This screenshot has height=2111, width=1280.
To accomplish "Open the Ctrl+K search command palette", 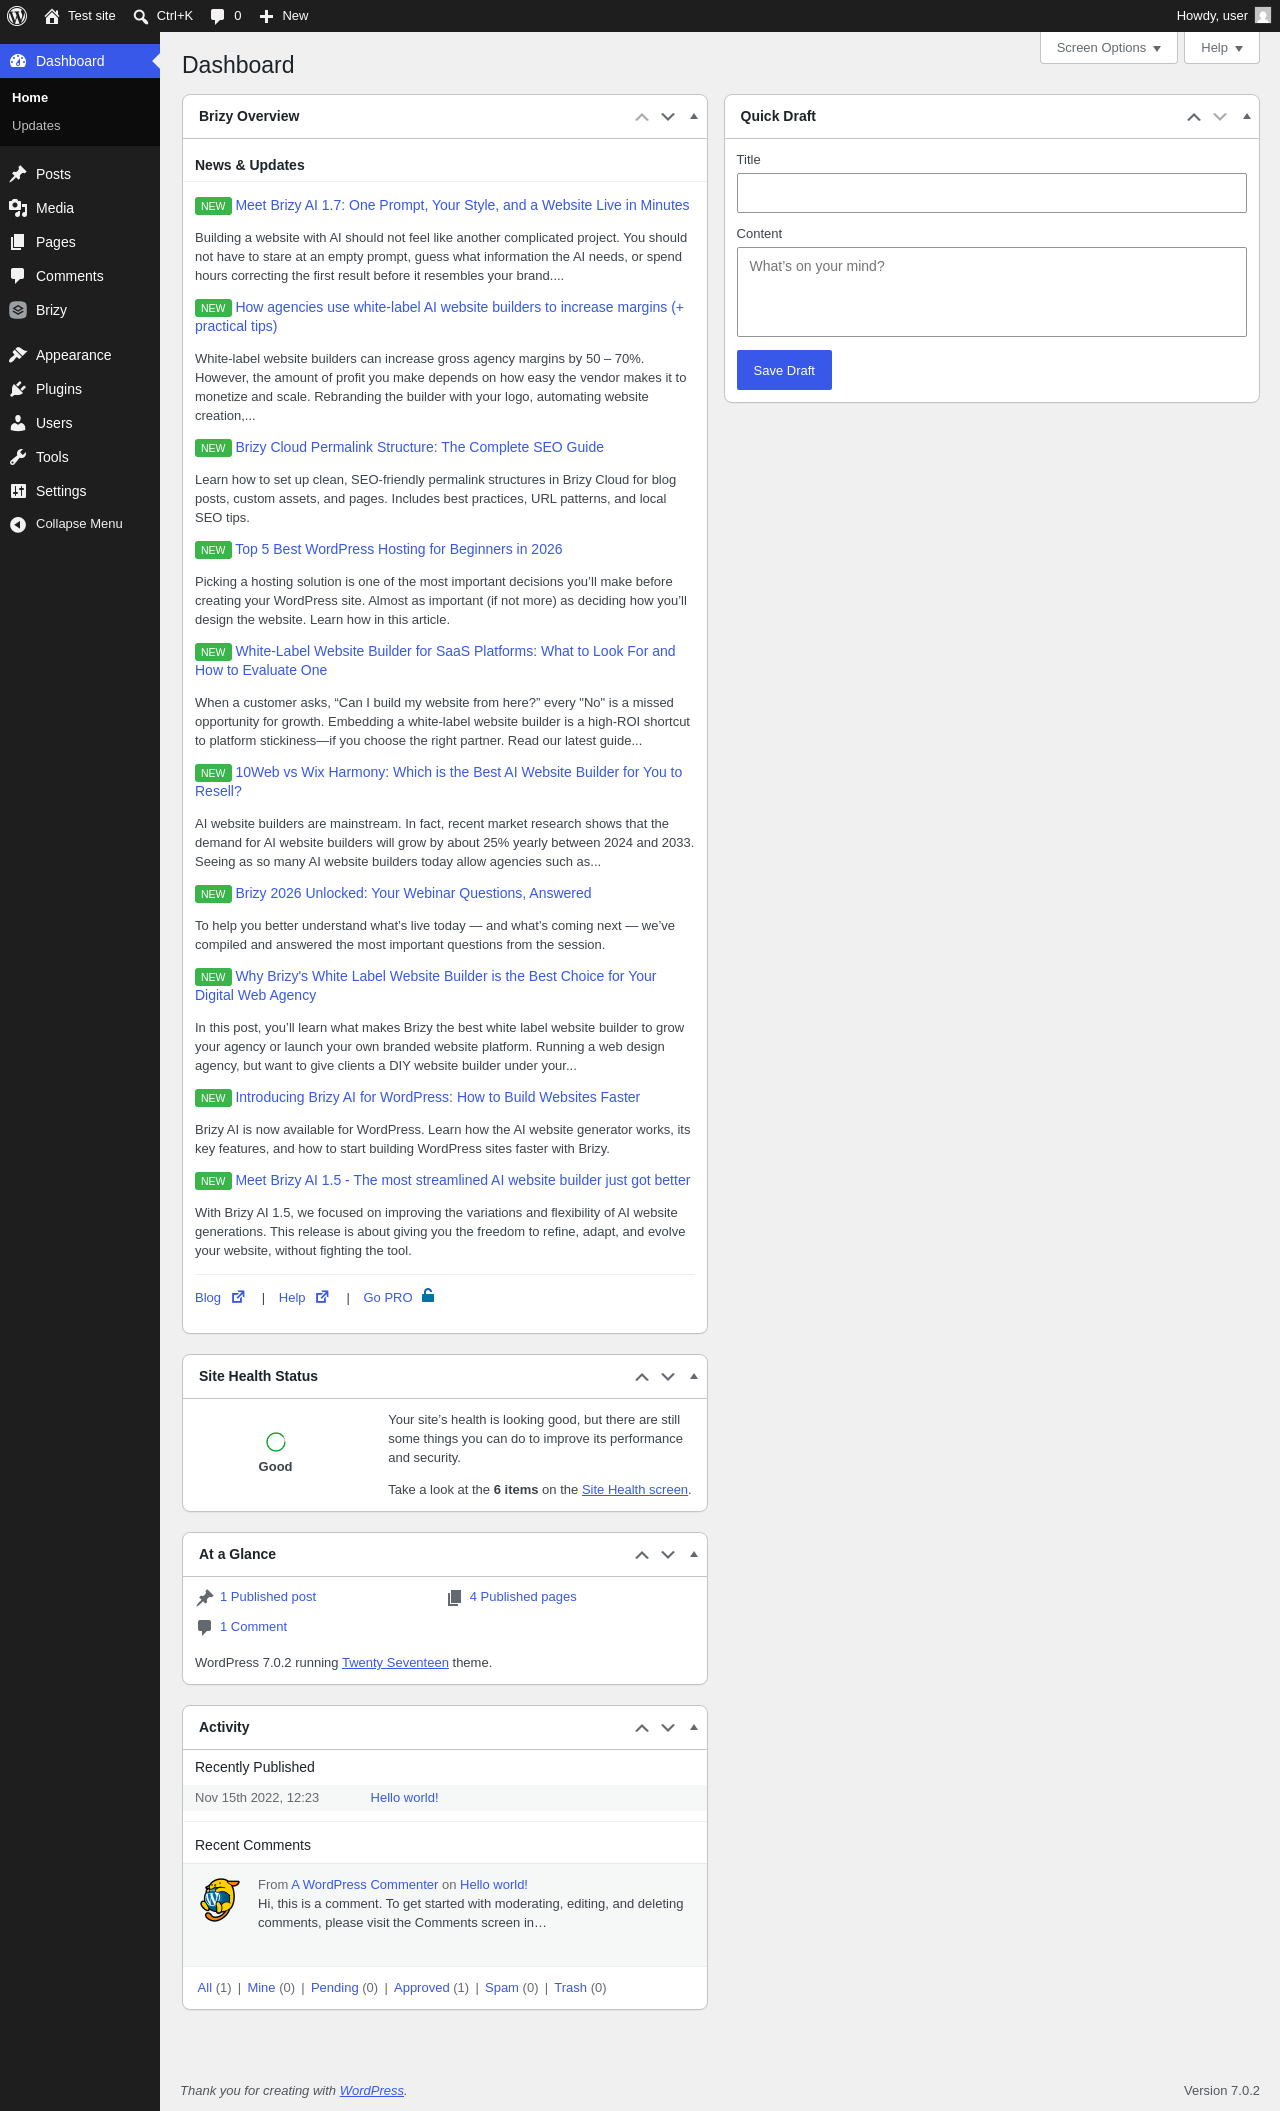I will [163, 16].
